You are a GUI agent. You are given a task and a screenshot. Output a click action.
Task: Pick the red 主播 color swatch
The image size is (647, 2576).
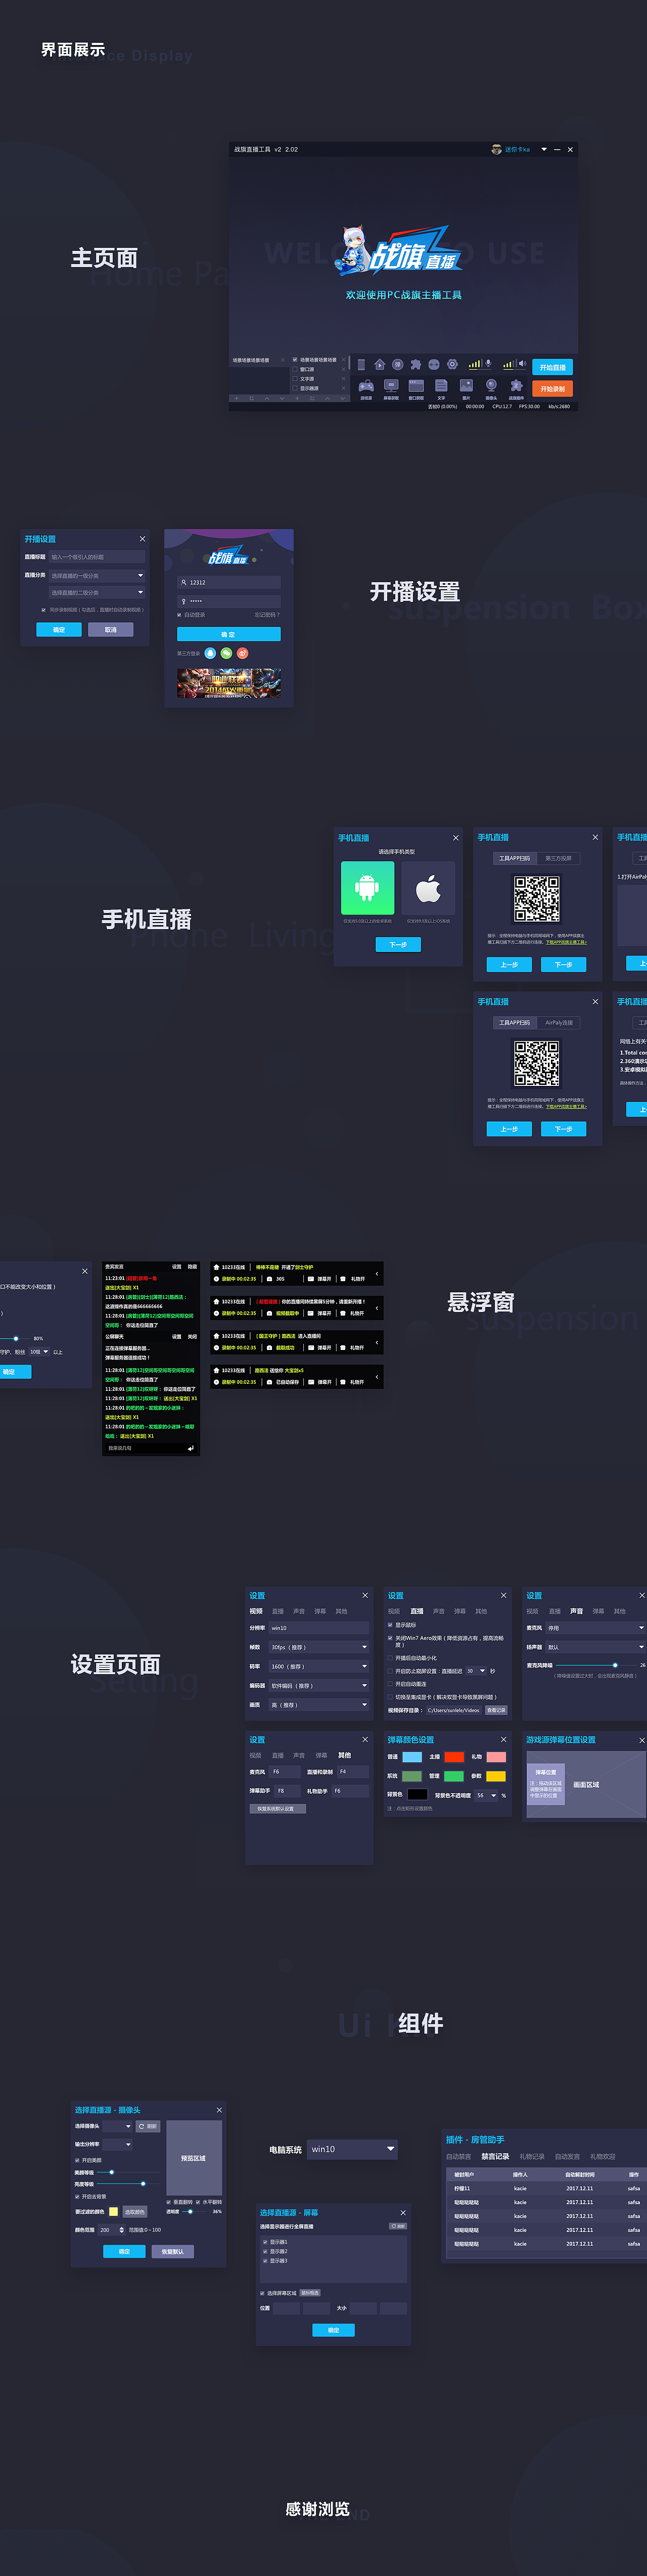(x=454, y=1757)
